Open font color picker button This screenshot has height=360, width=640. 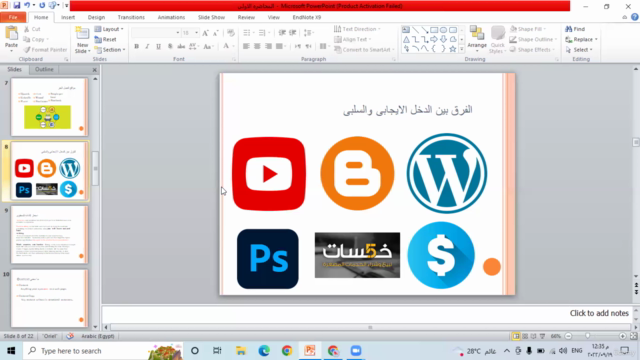click(226, 47)
